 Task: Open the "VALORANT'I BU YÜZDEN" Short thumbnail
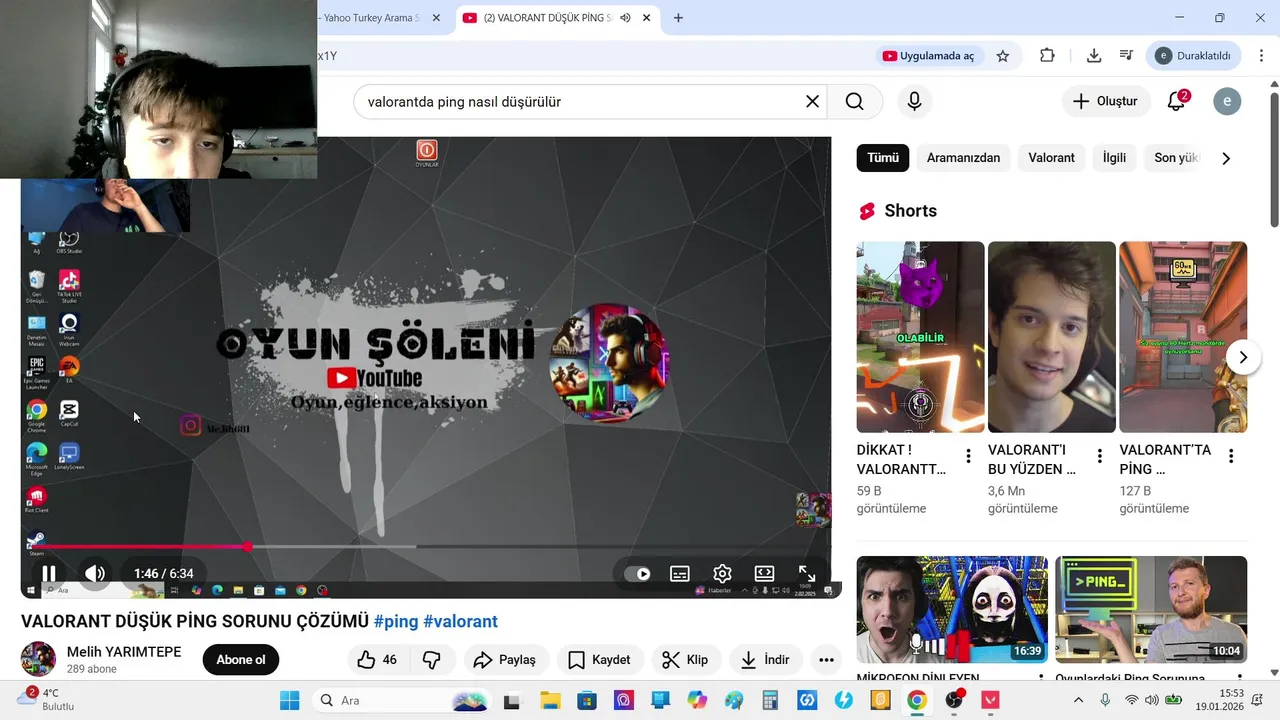[1052, 337]
